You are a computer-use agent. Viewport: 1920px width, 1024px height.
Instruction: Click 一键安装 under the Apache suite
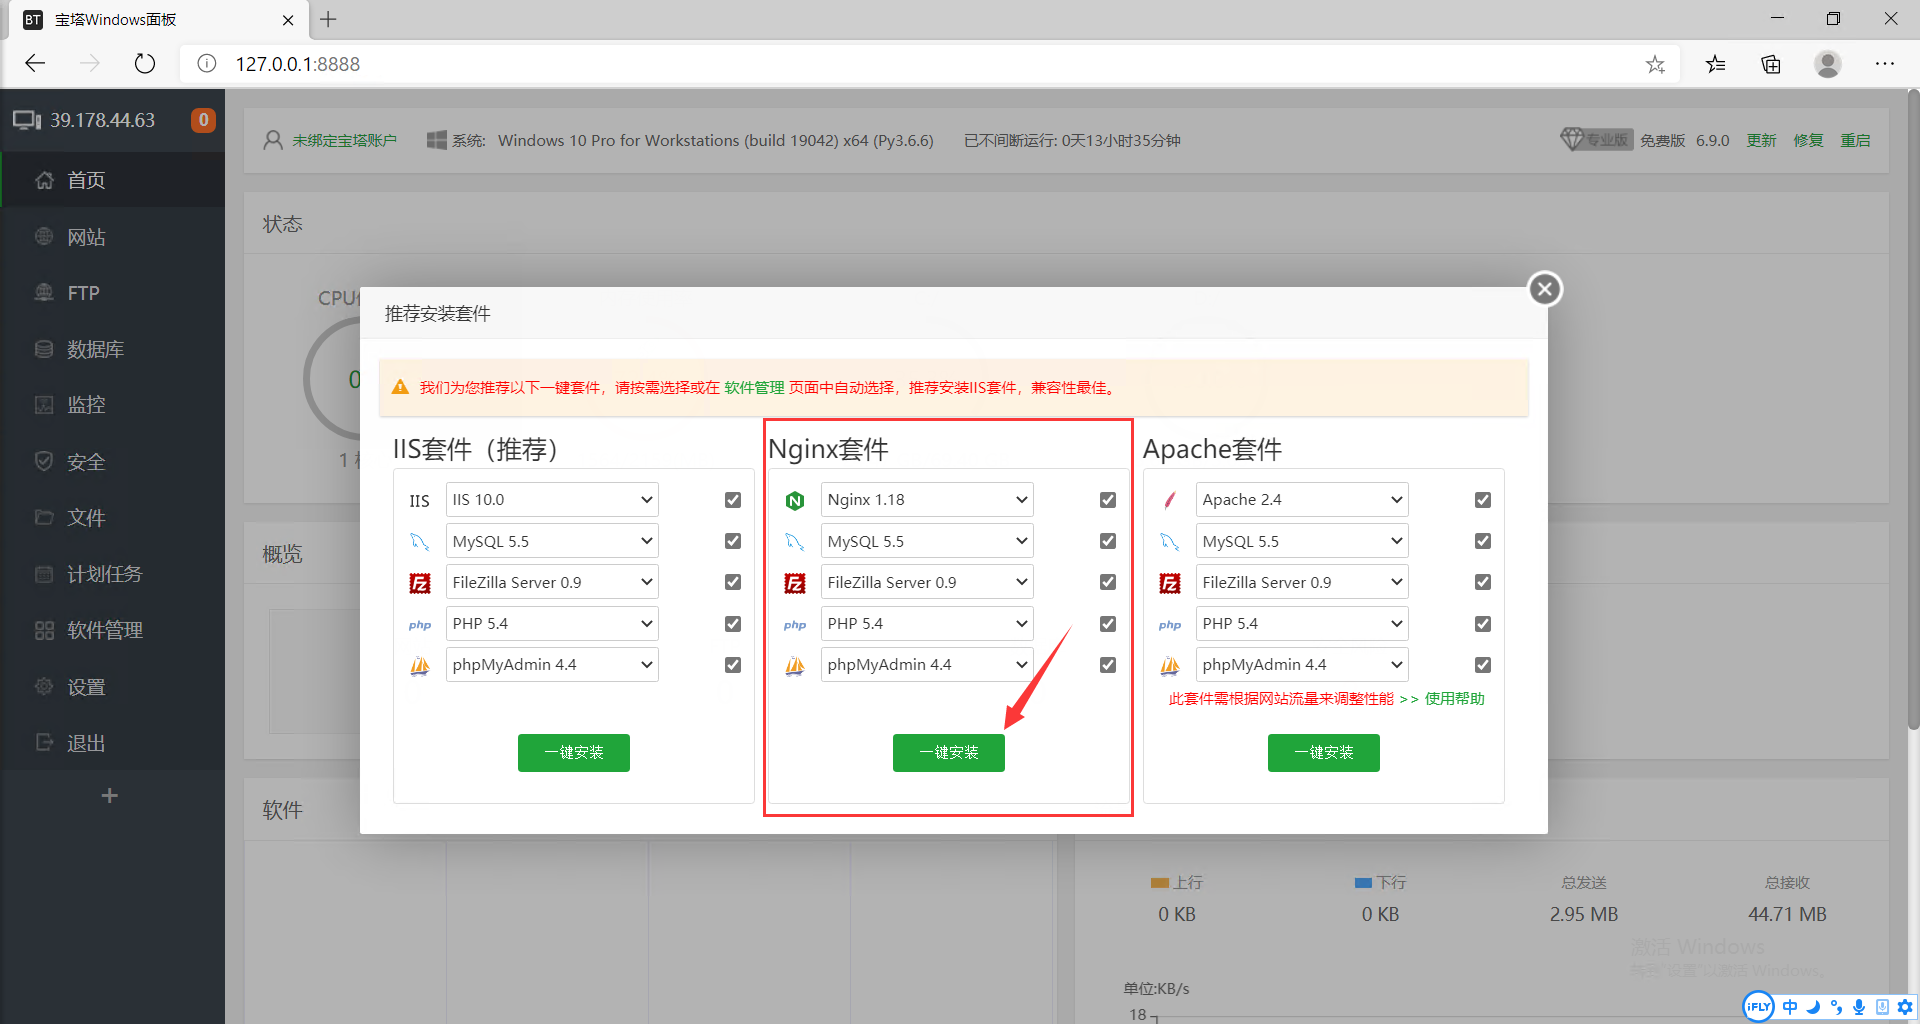[1324, 753]
